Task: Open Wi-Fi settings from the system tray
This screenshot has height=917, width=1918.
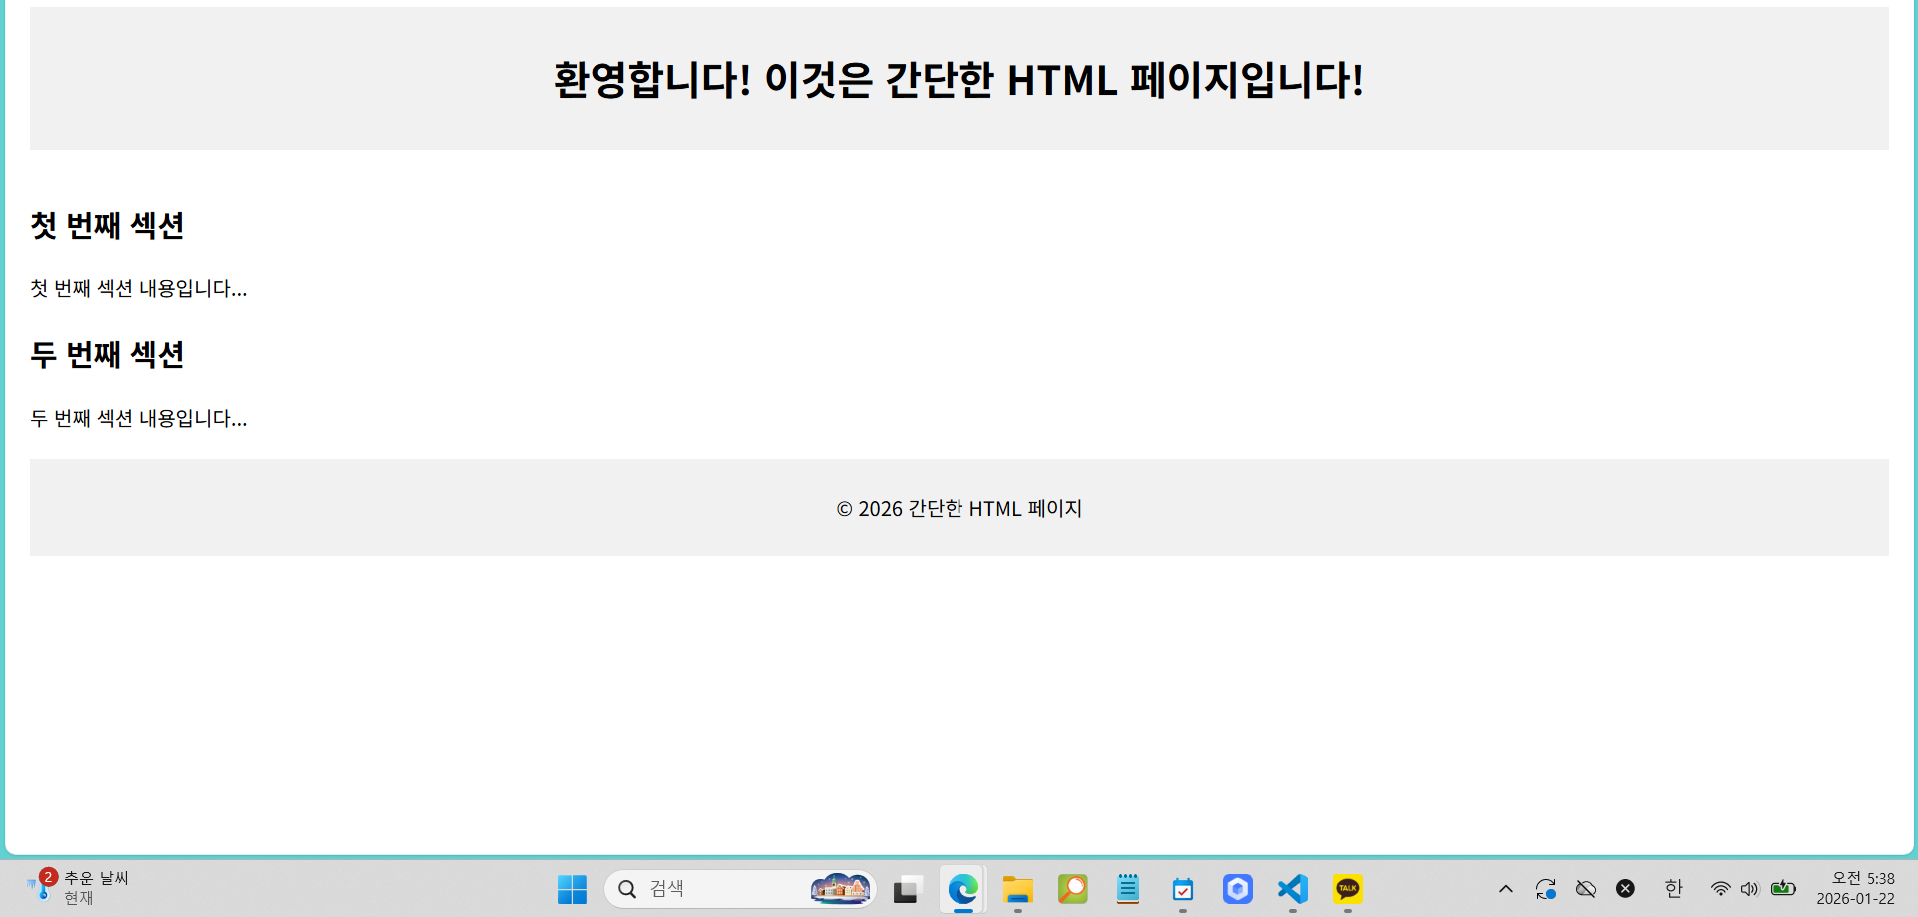Action: 1719,888
